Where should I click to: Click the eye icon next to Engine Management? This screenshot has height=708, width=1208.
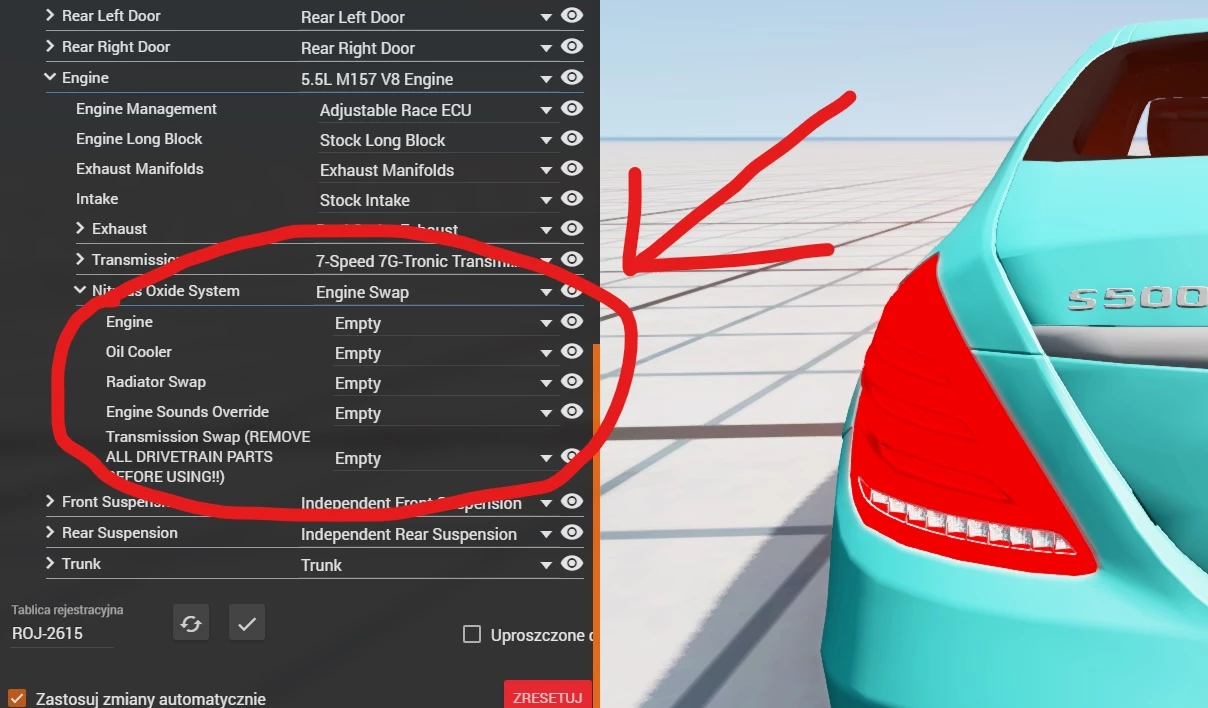(x=571, y=108)
